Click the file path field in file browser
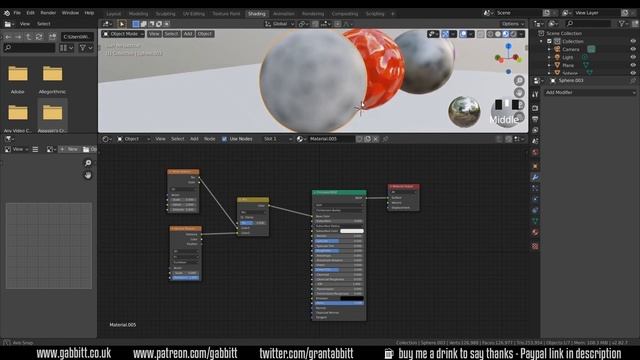Viewport: 640px width, 360px height. coord(78,37)
